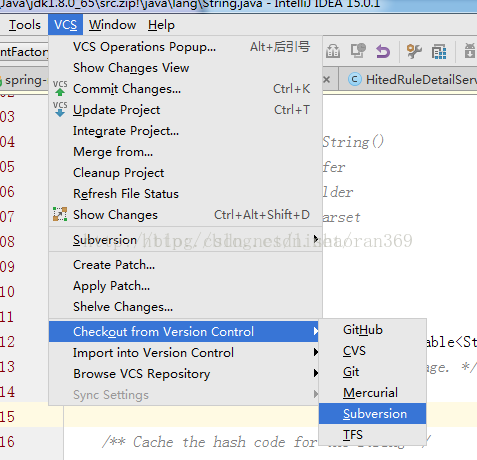Open the Window menu
Image resolution: width=477 pixels, height=460 pixels.
[112, 25]
